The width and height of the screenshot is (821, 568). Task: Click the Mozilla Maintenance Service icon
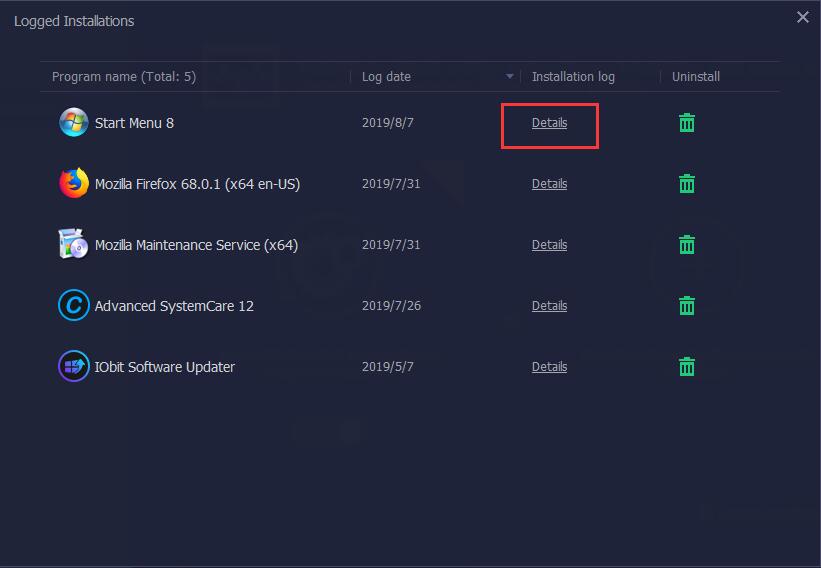[74, 245]
